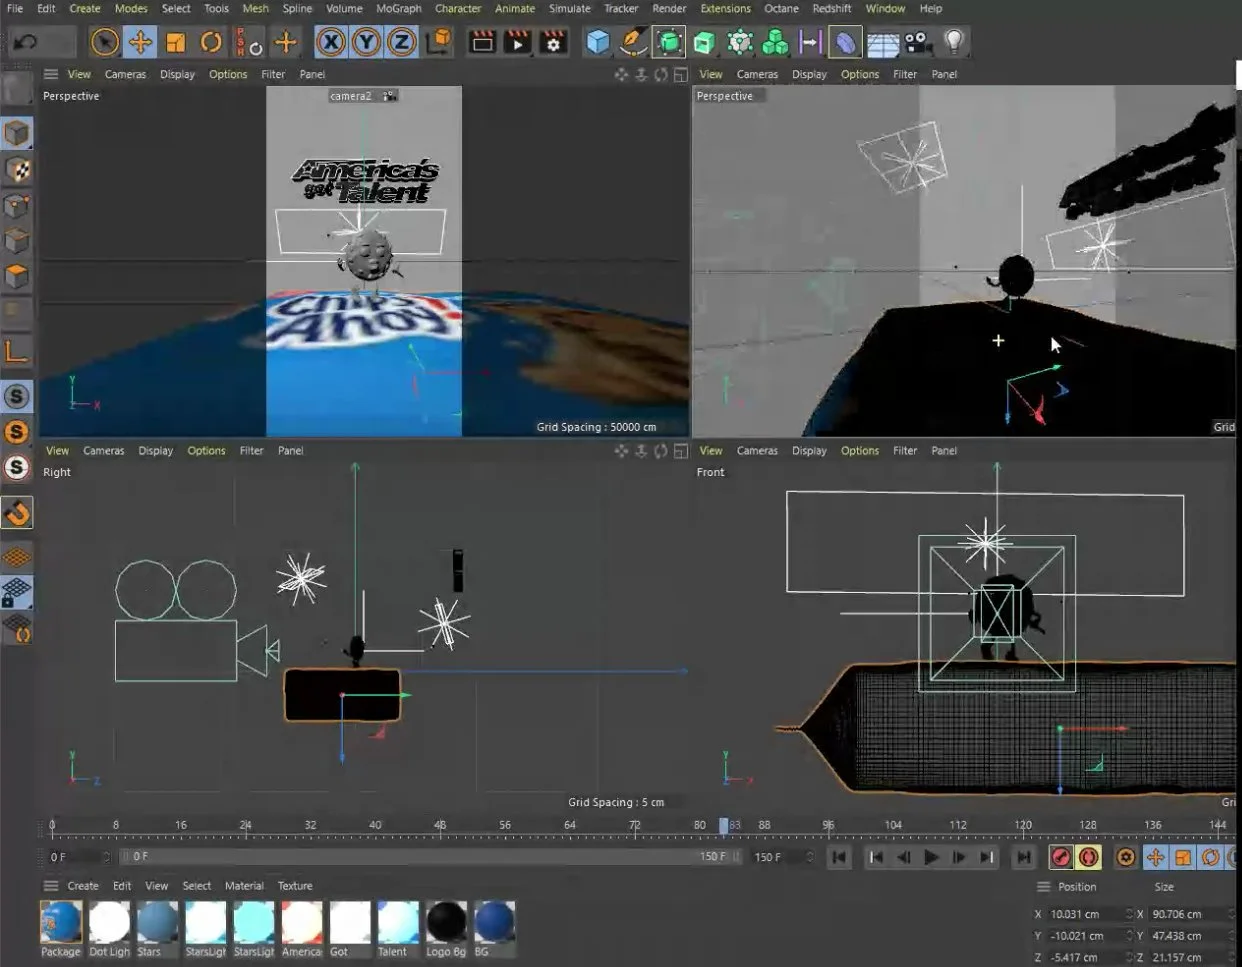Open the Octane menu
This screenshot has width=1242, height=967.
pos(782,8)
